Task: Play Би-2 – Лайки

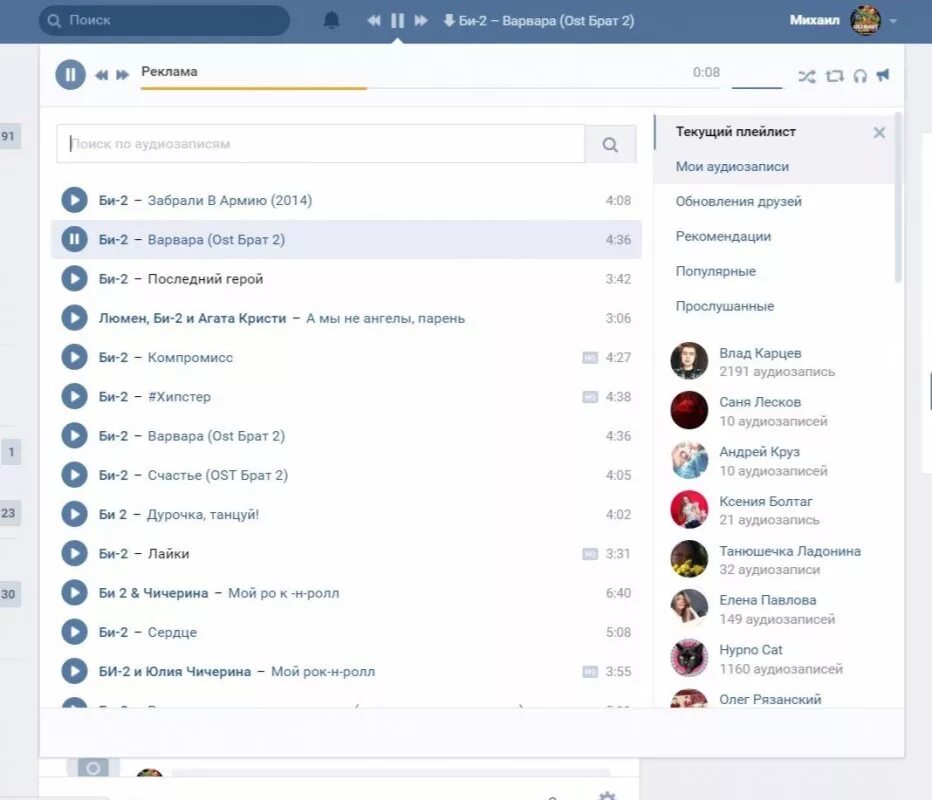Action: [74, 553]
